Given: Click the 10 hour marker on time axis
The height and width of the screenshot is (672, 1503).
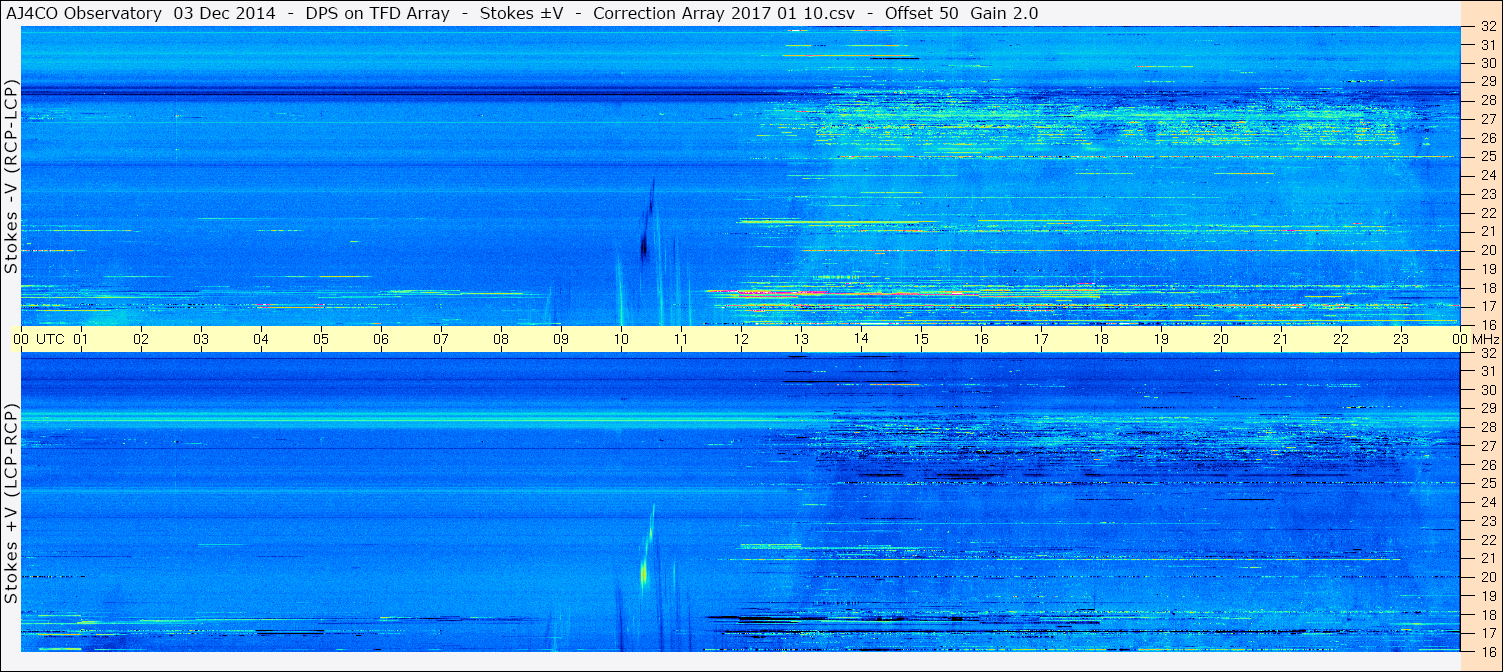Looking at the screenshot, I should tap(621, 339).
